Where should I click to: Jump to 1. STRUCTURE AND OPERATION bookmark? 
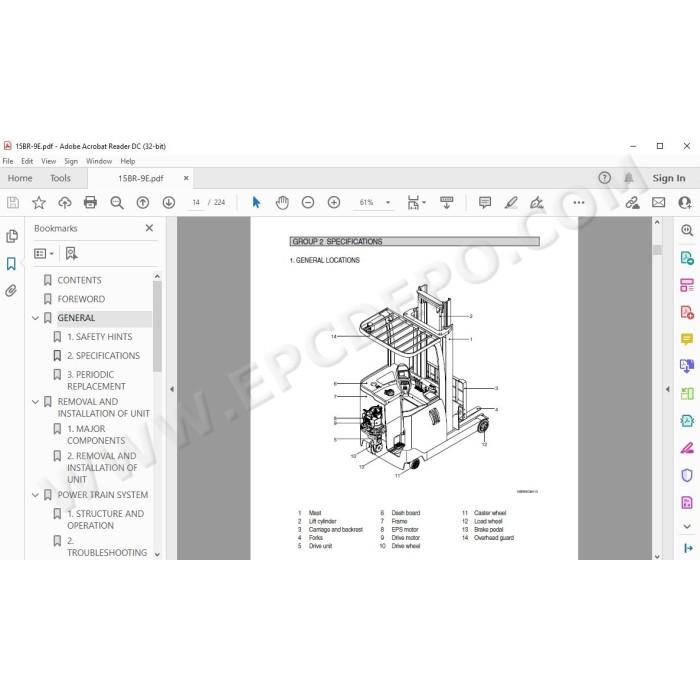pos(105,520)
